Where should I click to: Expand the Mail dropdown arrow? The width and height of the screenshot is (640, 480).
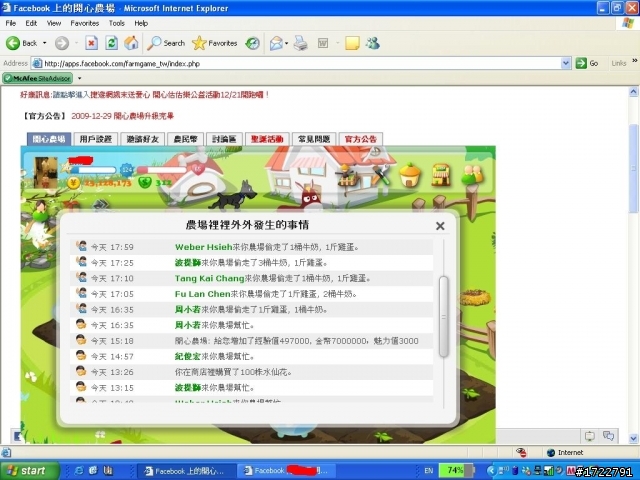point(287,43)
